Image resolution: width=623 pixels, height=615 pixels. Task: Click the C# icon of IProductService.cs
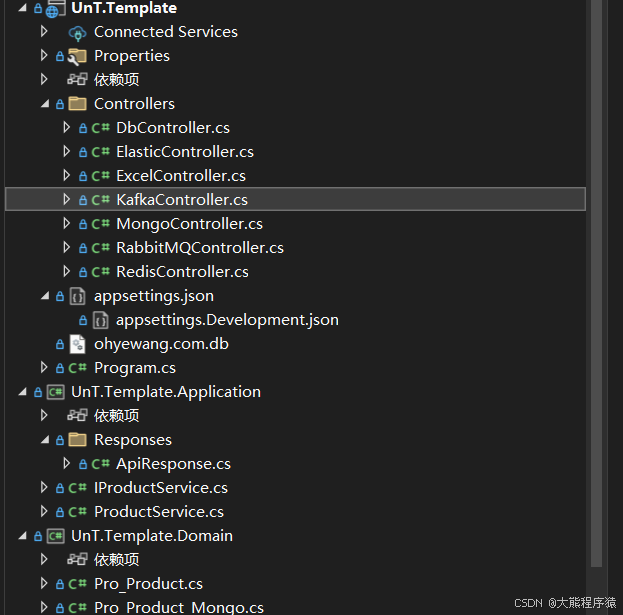tap(77, 488)
